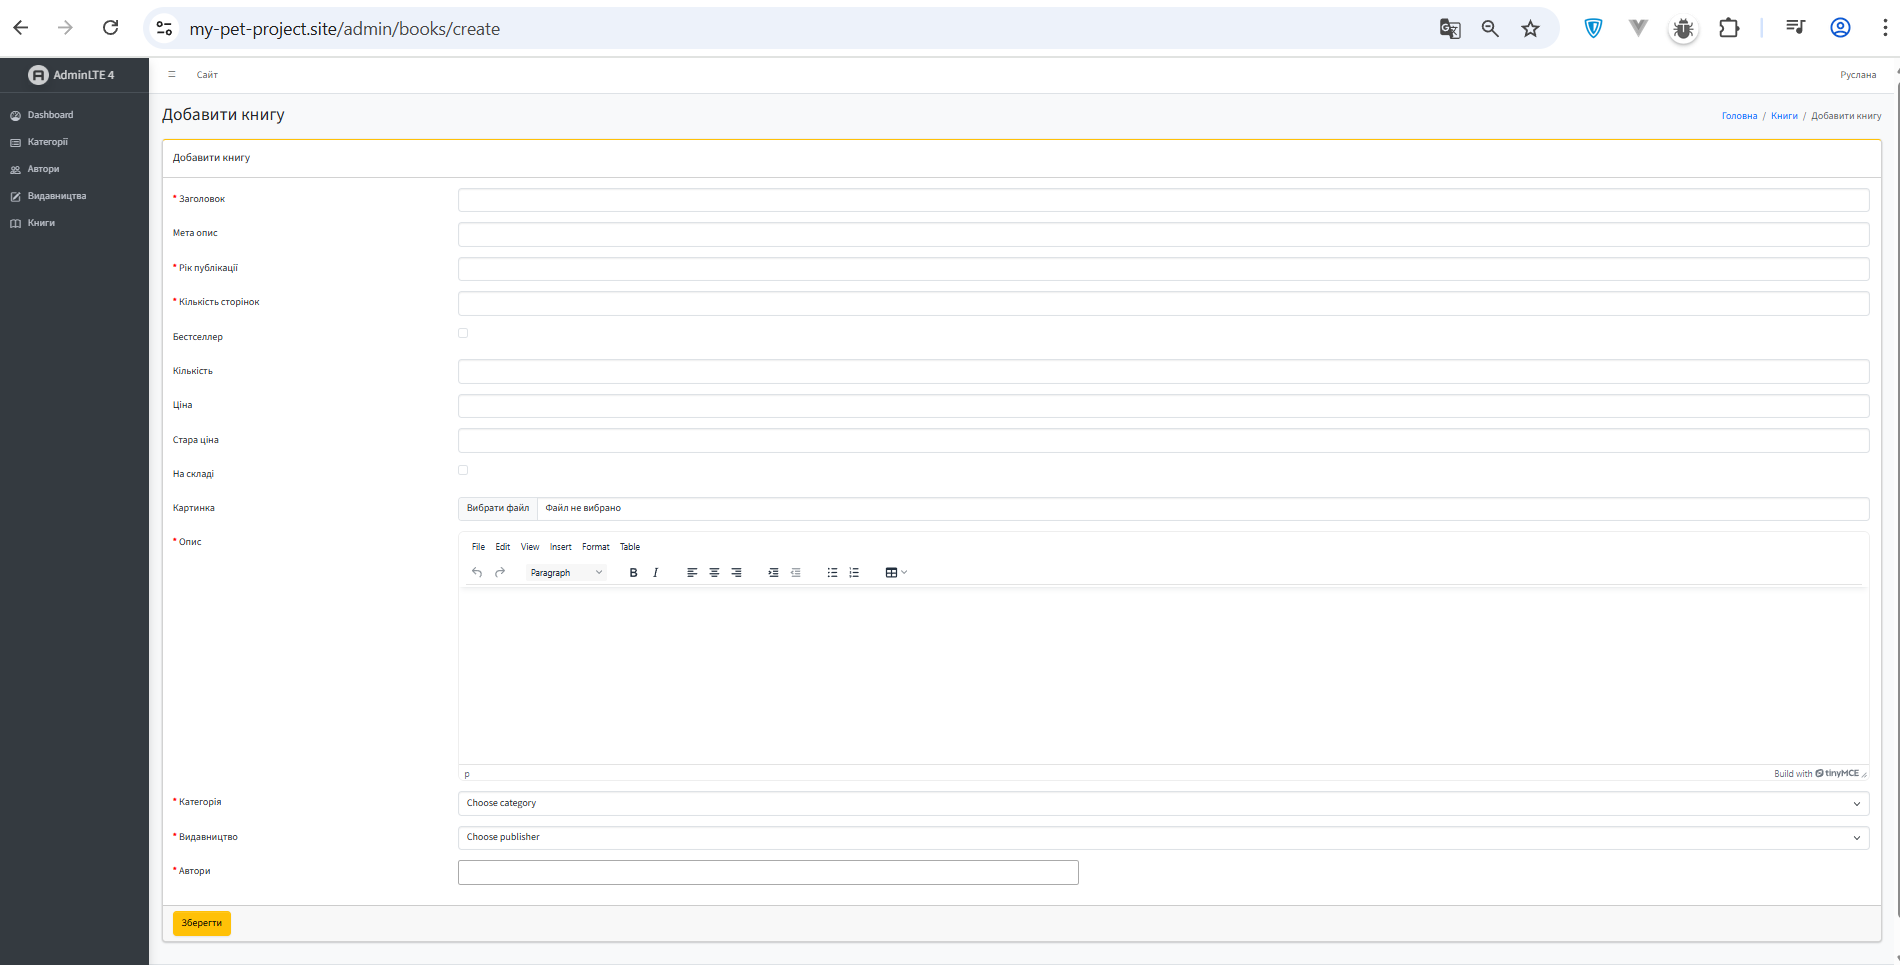Enable the Бестселлер checkbox
1900x965 pixels.
click(463, 334)
